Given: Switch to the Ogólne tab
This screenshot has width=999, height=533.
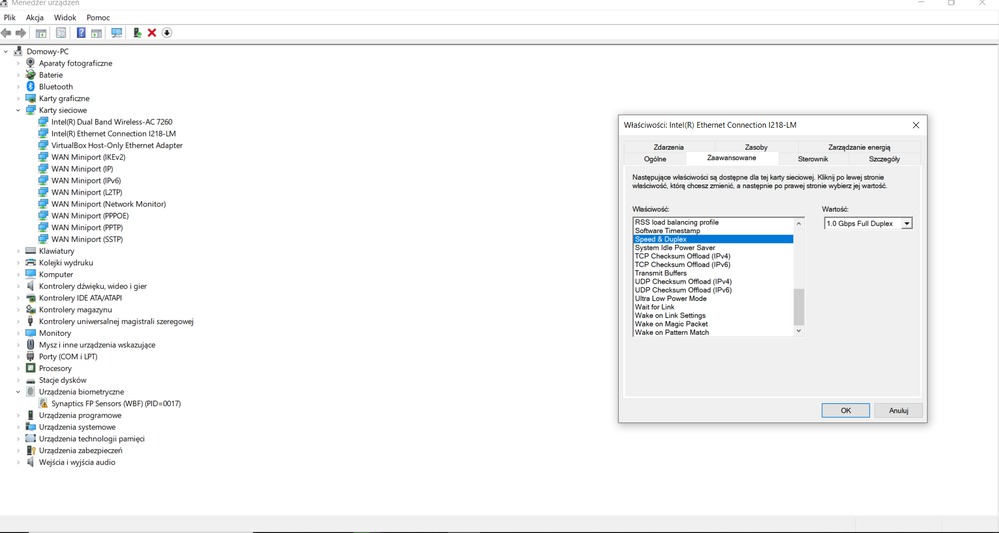Looking at the screenshot, I should click(655, 159).
